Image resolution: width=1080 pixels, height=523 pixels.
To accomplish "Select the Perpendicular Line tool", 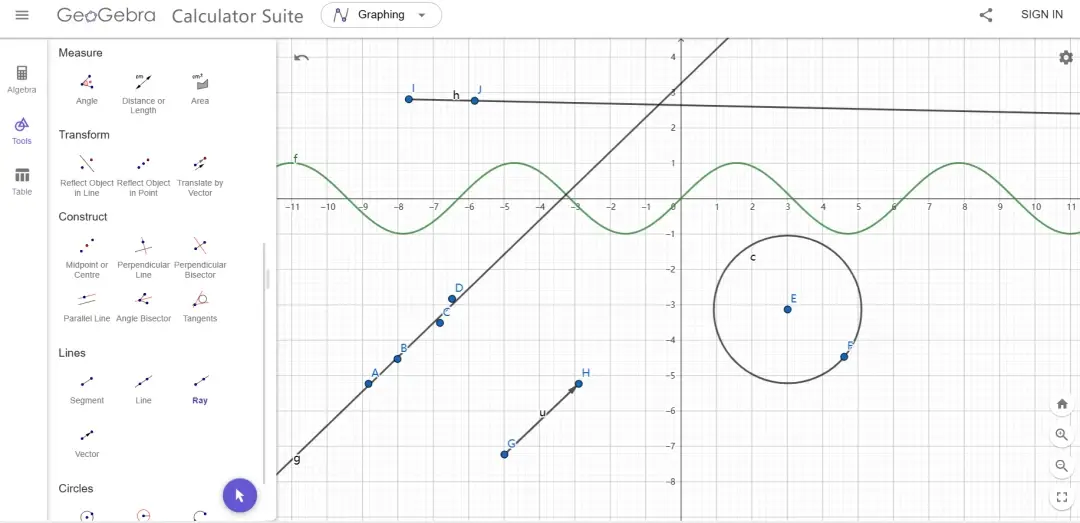I will click(143, 258).
